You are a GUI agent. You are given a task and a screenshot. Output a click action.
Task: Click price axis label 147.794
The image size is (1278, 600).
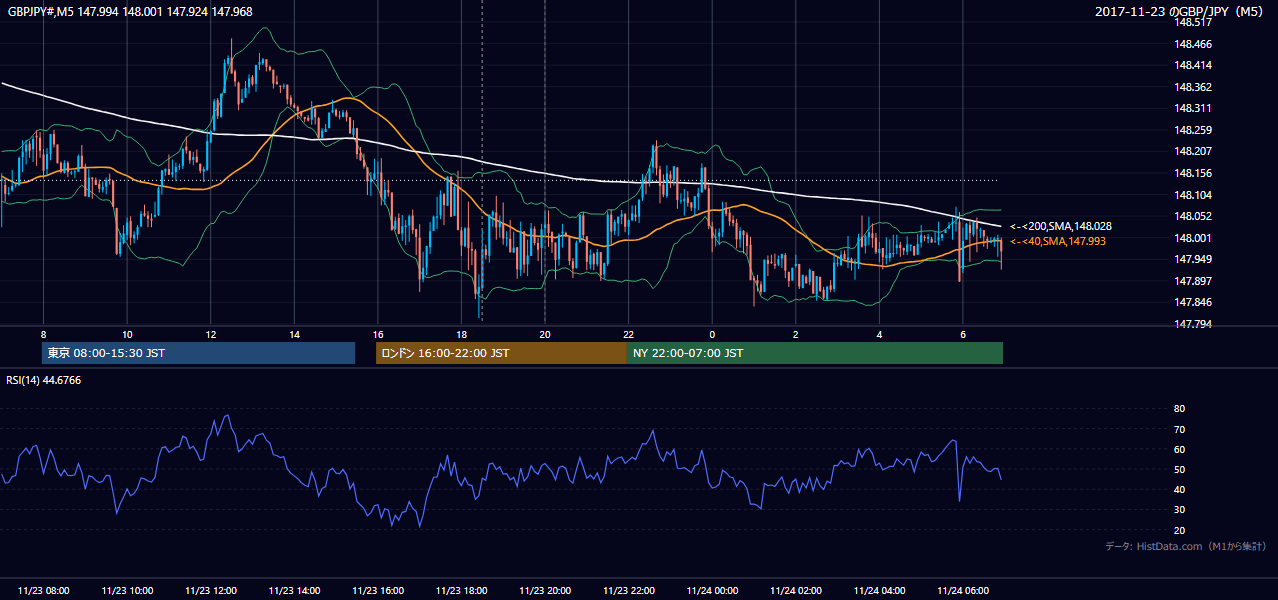1194,324
